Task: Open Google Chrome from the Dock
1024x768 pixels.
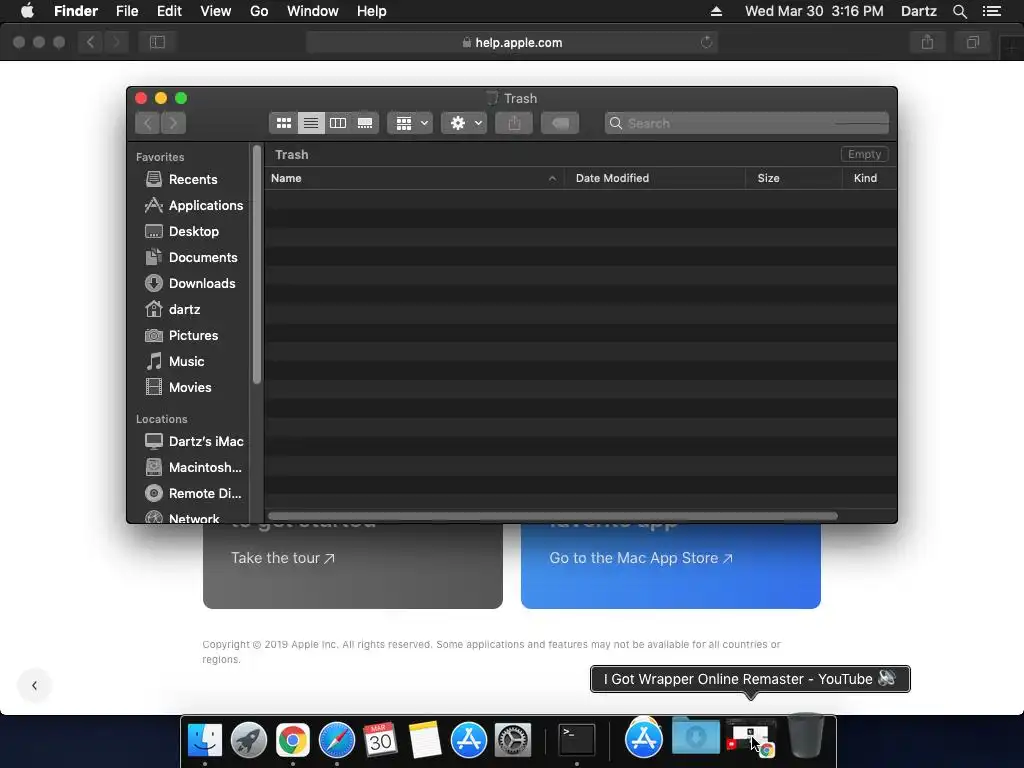Action: (293, 740)
